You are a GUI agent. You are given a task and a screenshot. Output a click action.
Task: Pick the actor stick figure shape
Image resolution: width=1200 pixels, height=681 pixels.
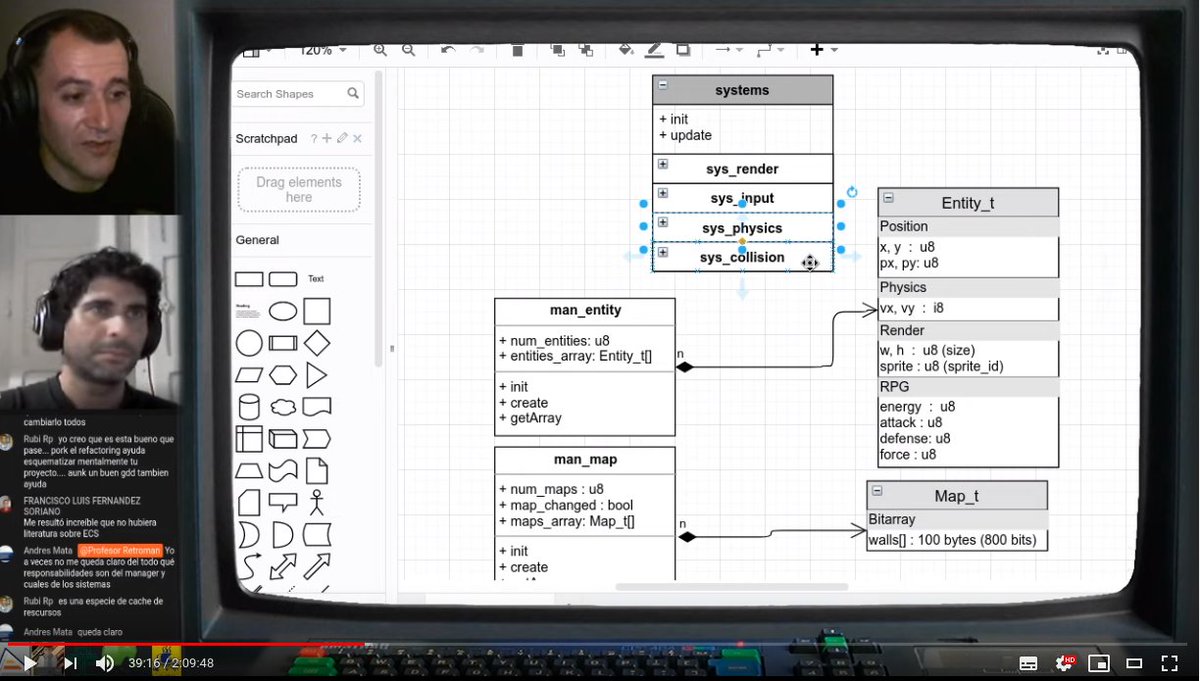pyautogui.click(x=317, y=501)
